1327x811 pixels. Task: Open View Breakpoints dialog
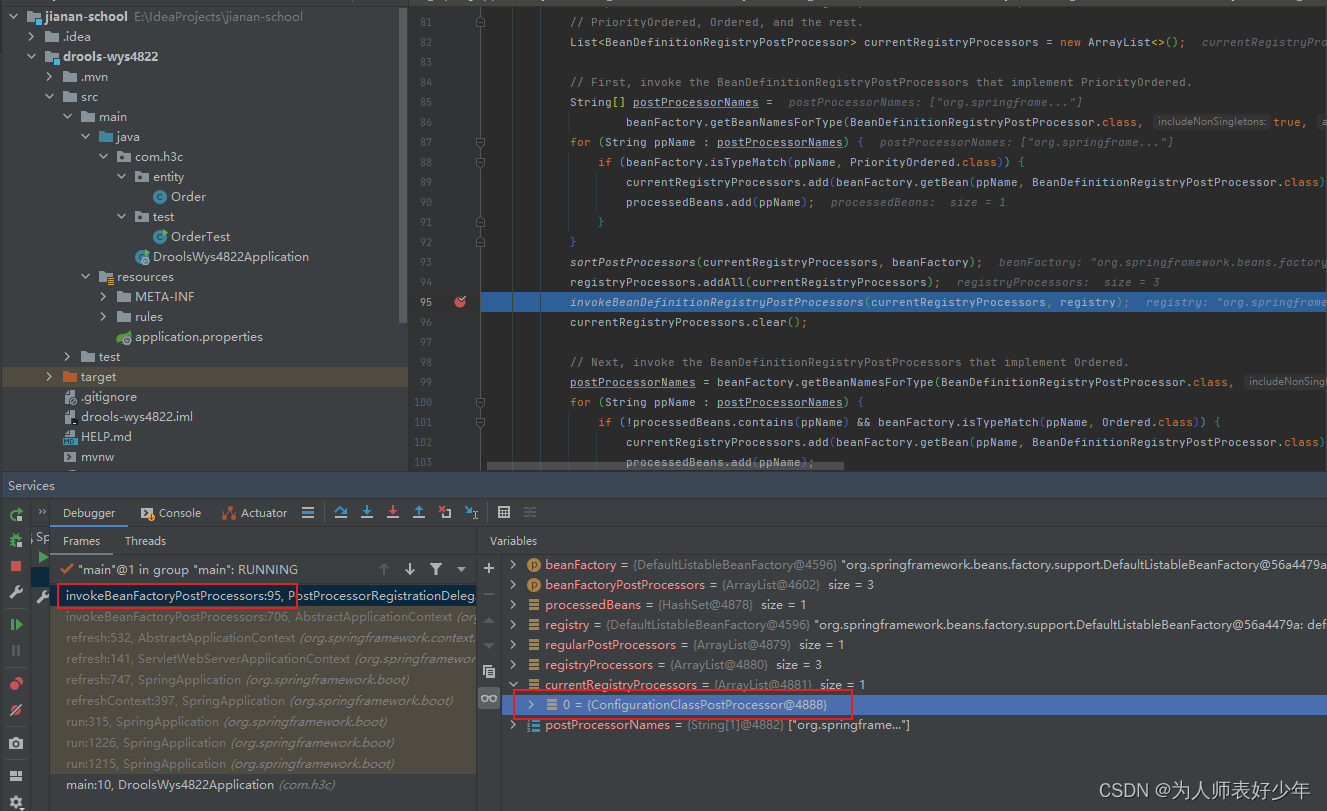(x=16, y=684)
